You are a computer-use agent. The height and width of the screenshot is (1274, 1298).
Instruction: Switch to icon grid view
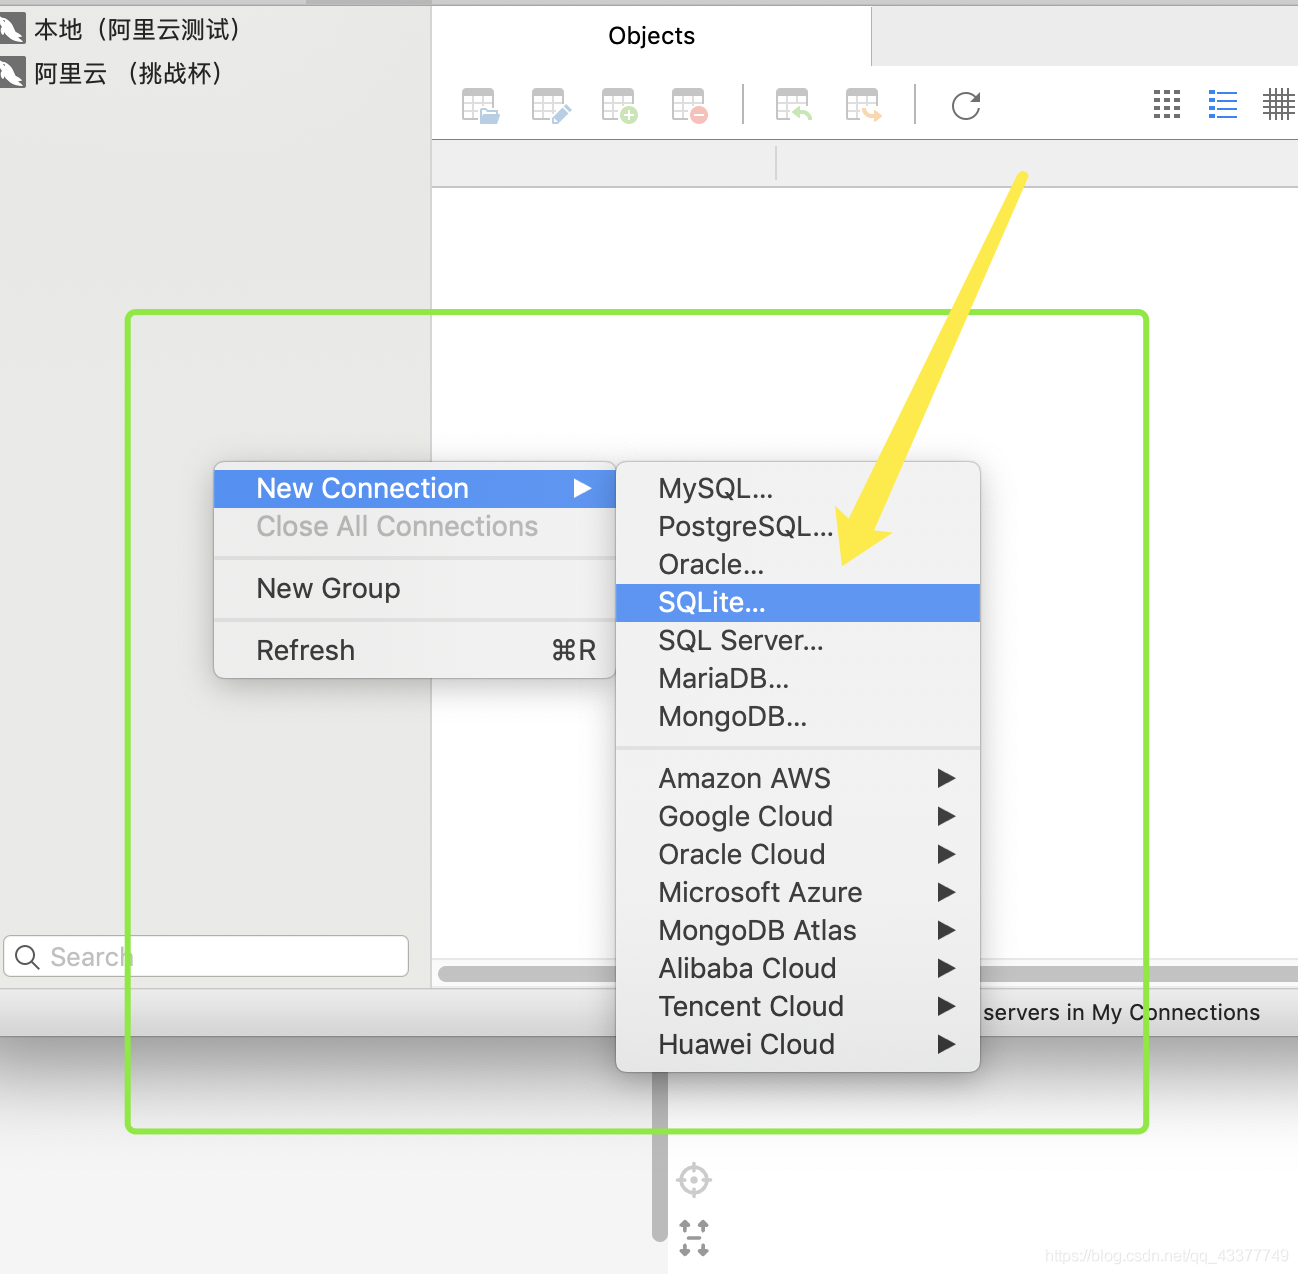coord(1167,104)
